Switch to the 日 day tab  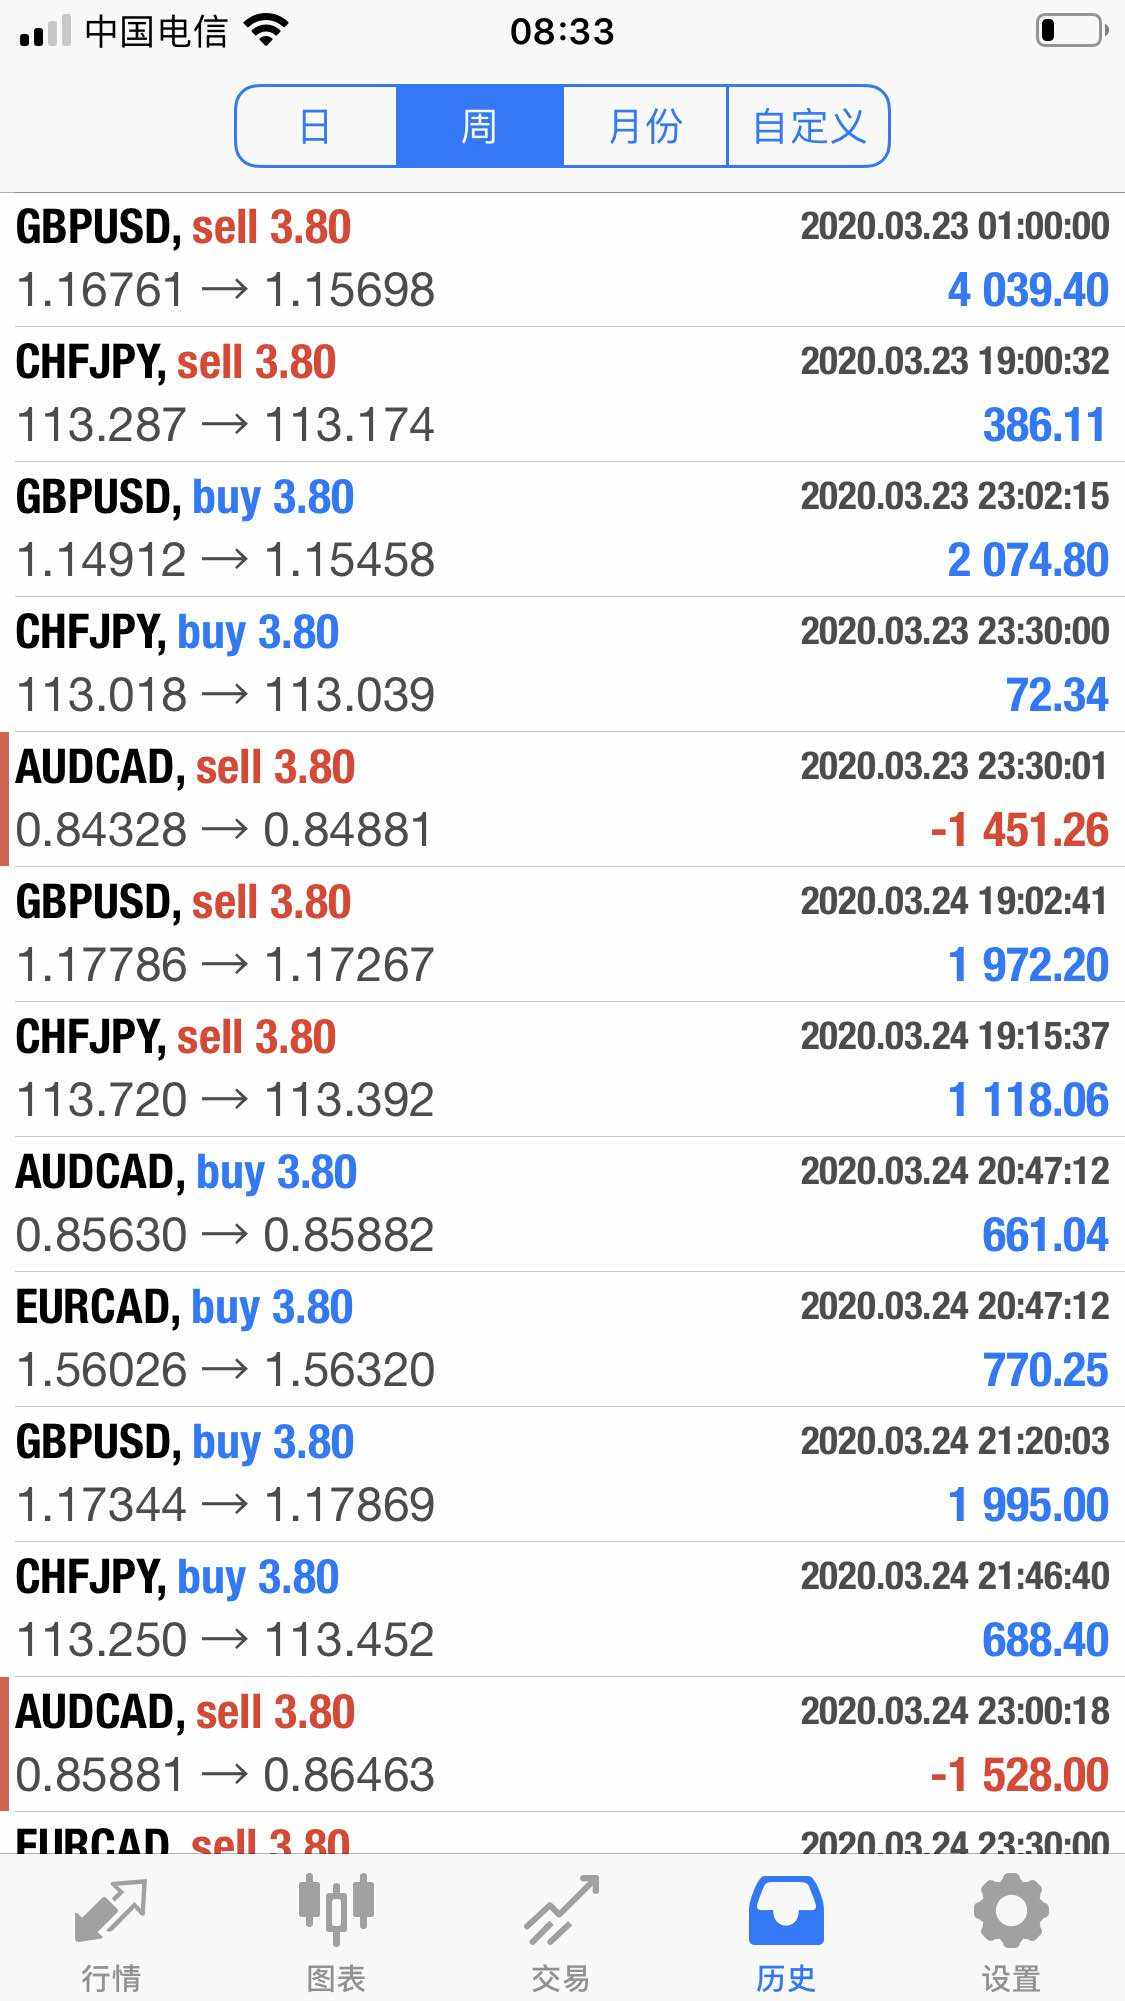point(316,127)
